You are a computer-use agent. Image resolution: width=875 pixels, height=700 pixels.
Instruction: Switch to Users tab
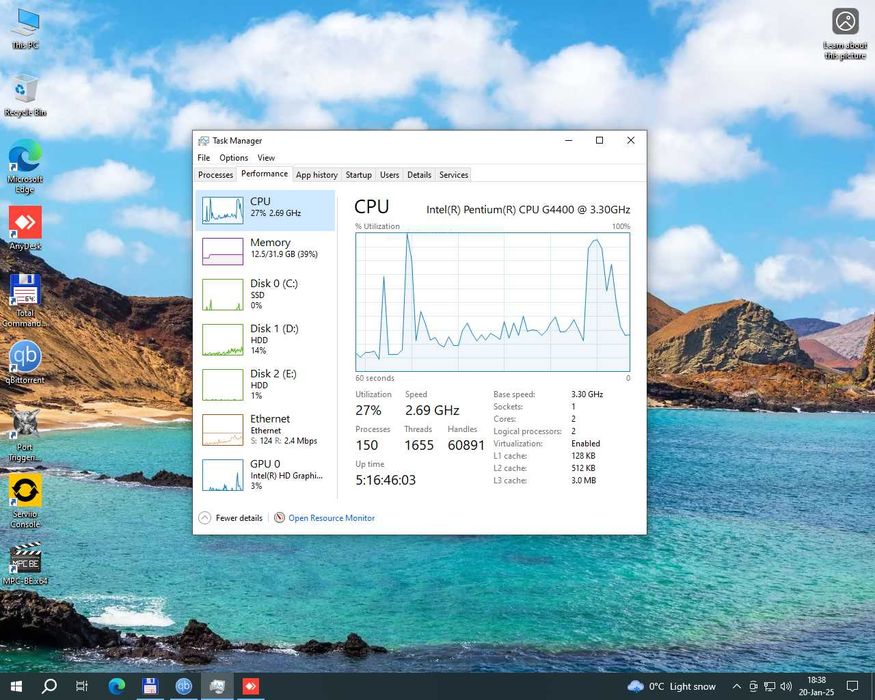(x=390, y=175)
